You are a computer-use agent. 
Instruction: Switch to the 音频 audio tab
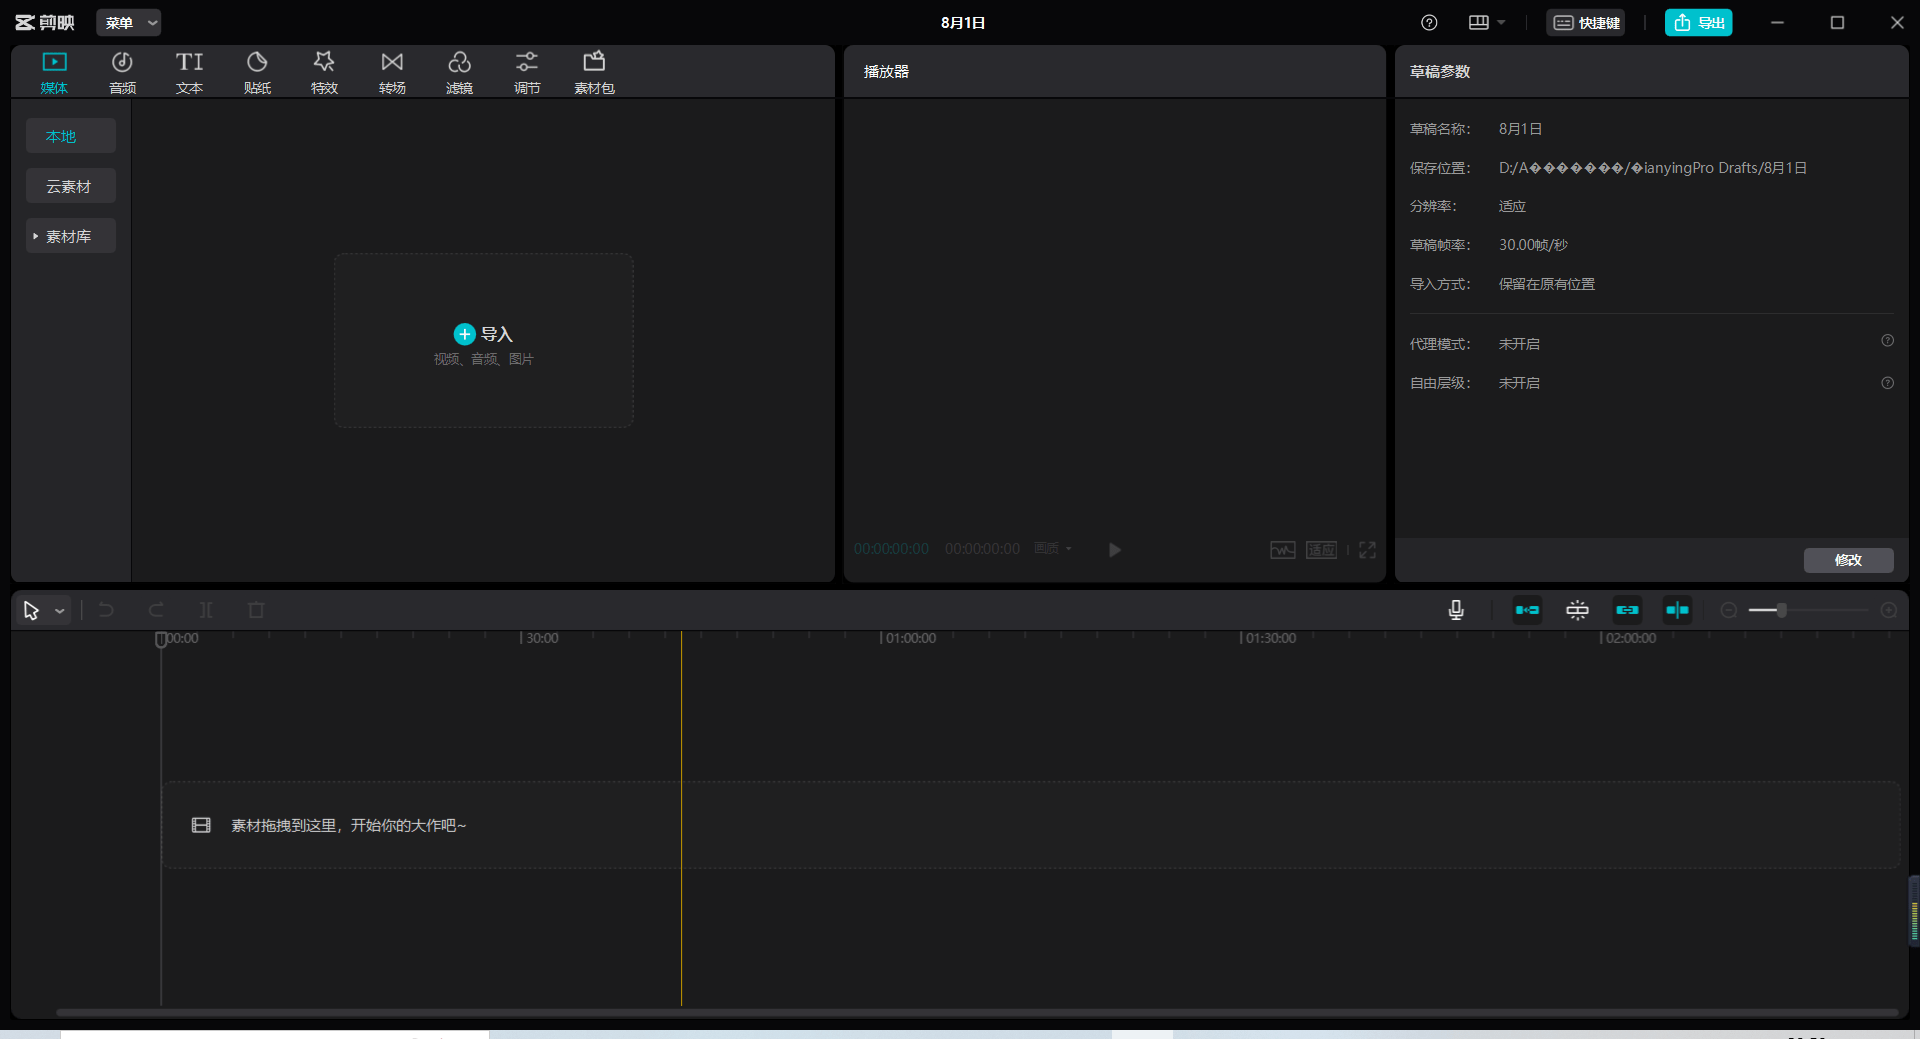(122, 73)
